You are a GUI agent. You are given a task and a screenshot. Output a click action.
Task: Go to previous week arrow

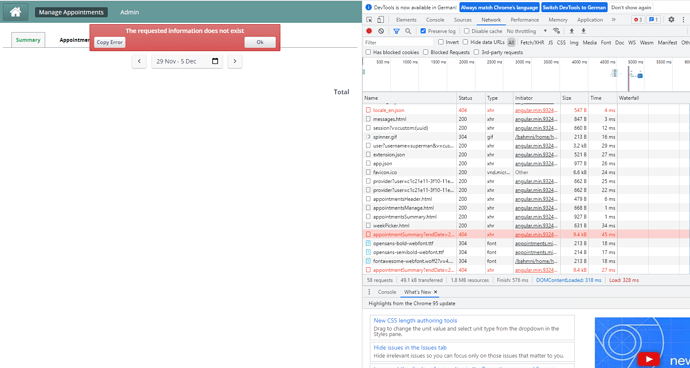(139, 61)
